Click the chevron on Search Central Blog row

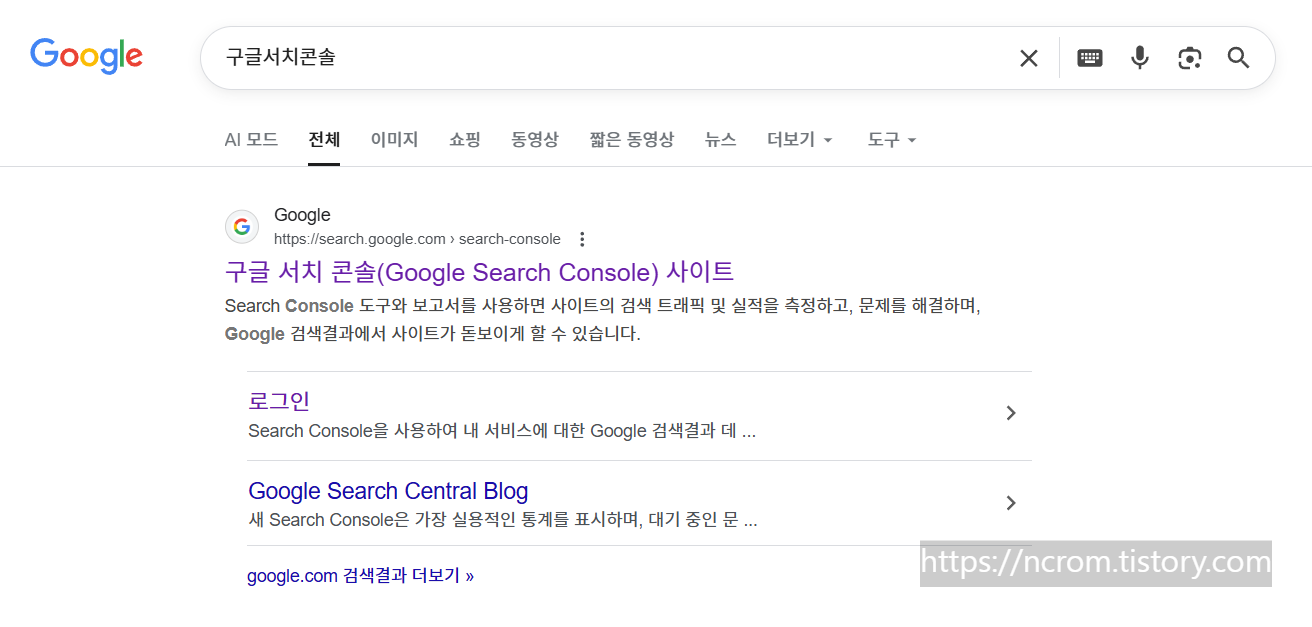pos(1011,502)
